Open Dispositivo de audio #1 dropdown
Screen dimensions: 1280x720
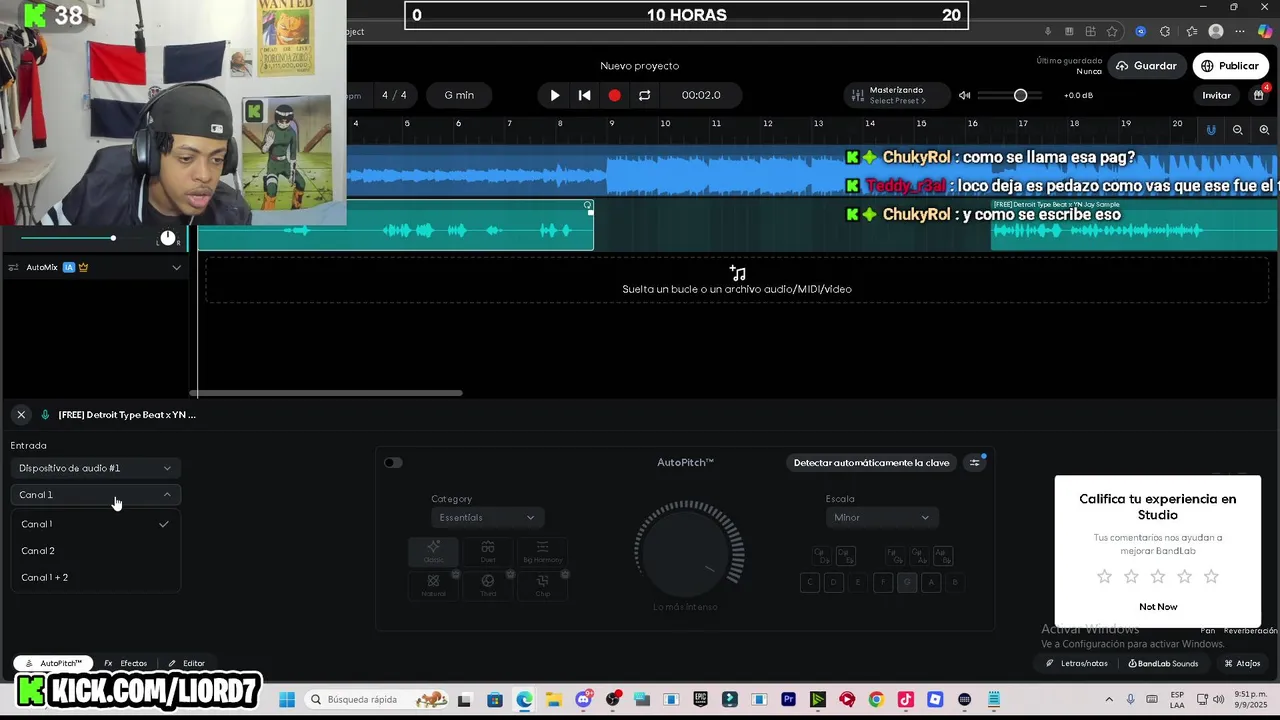[95, 468]
